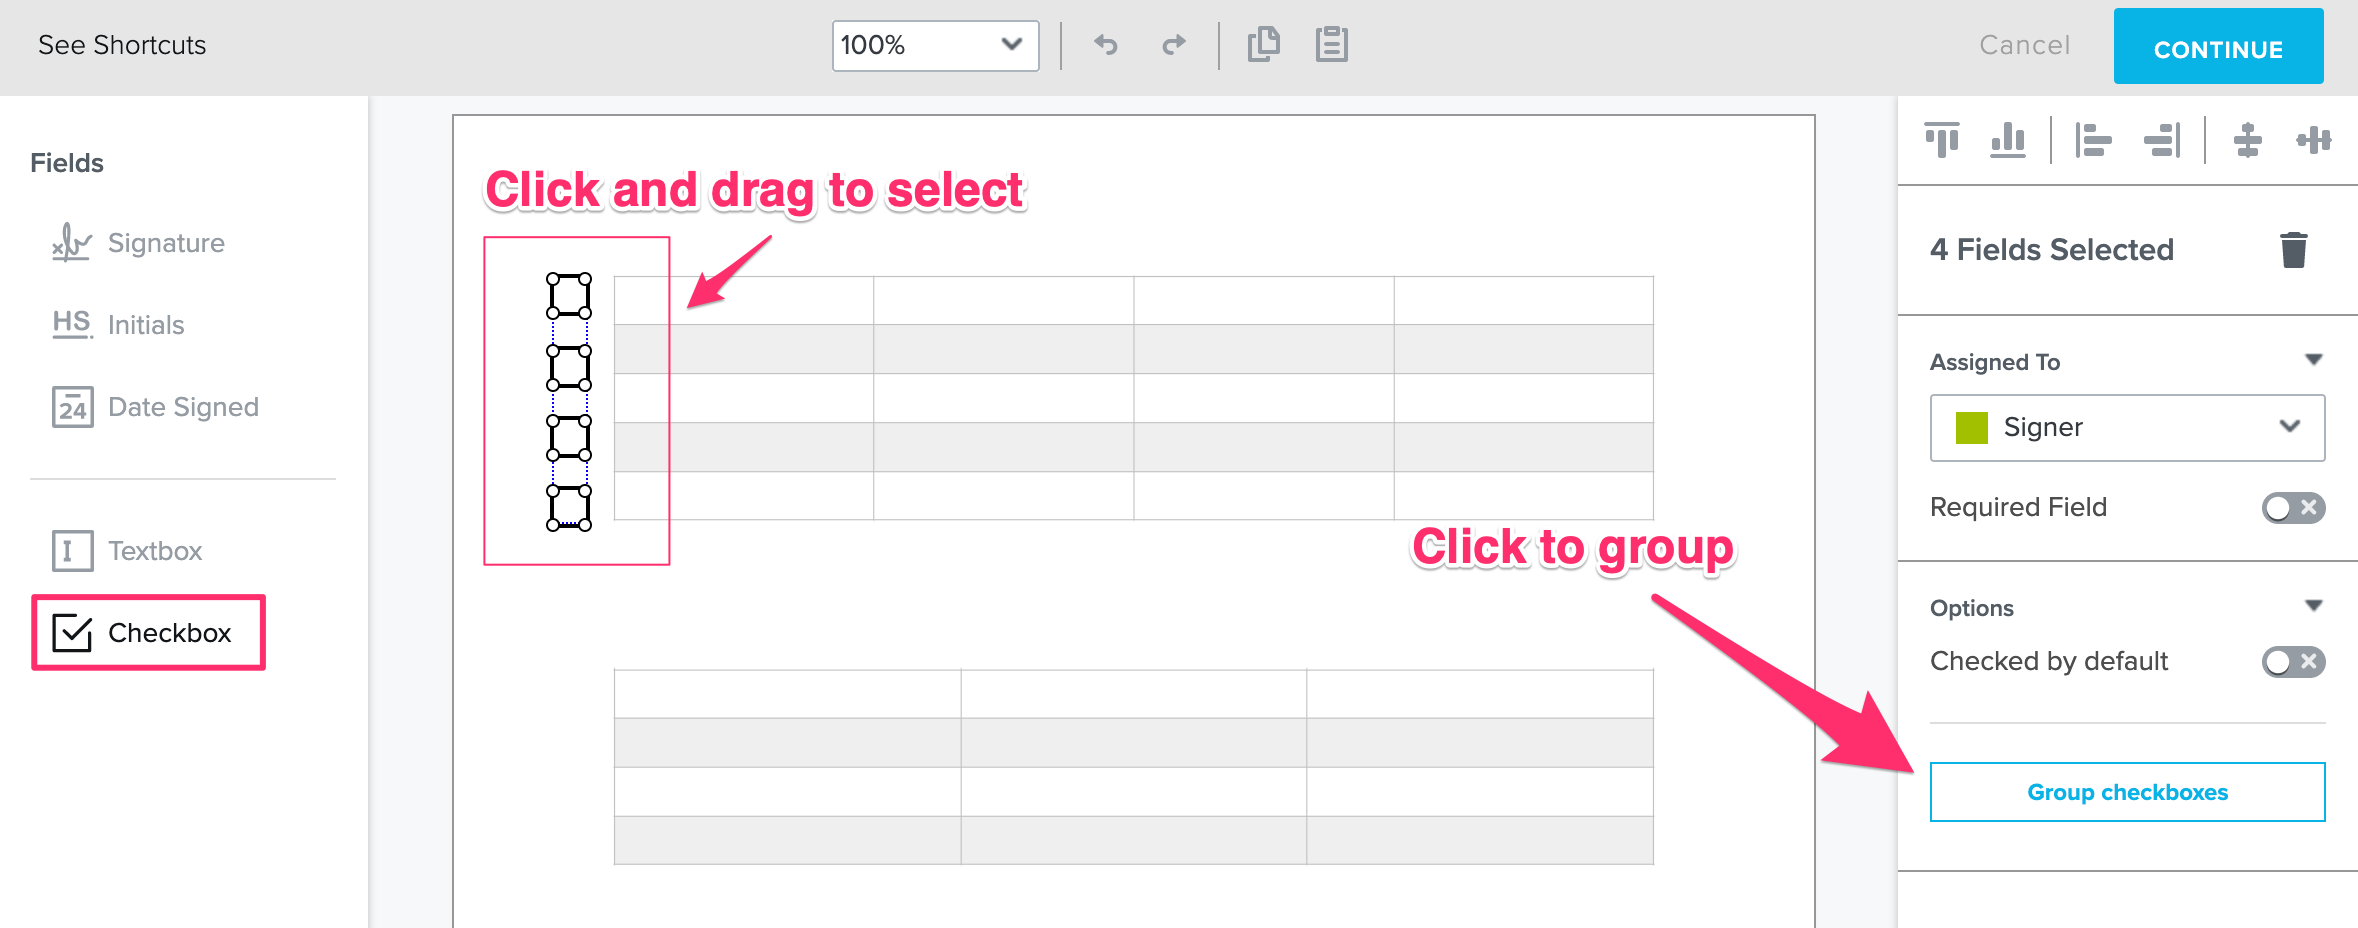Select the Signature field type
The image size is (2358, 928).
138,243
